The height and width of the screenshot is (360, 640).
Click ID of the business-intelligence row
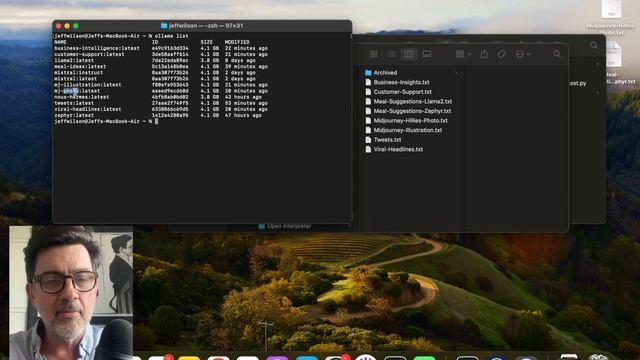(x=170, y=48)
